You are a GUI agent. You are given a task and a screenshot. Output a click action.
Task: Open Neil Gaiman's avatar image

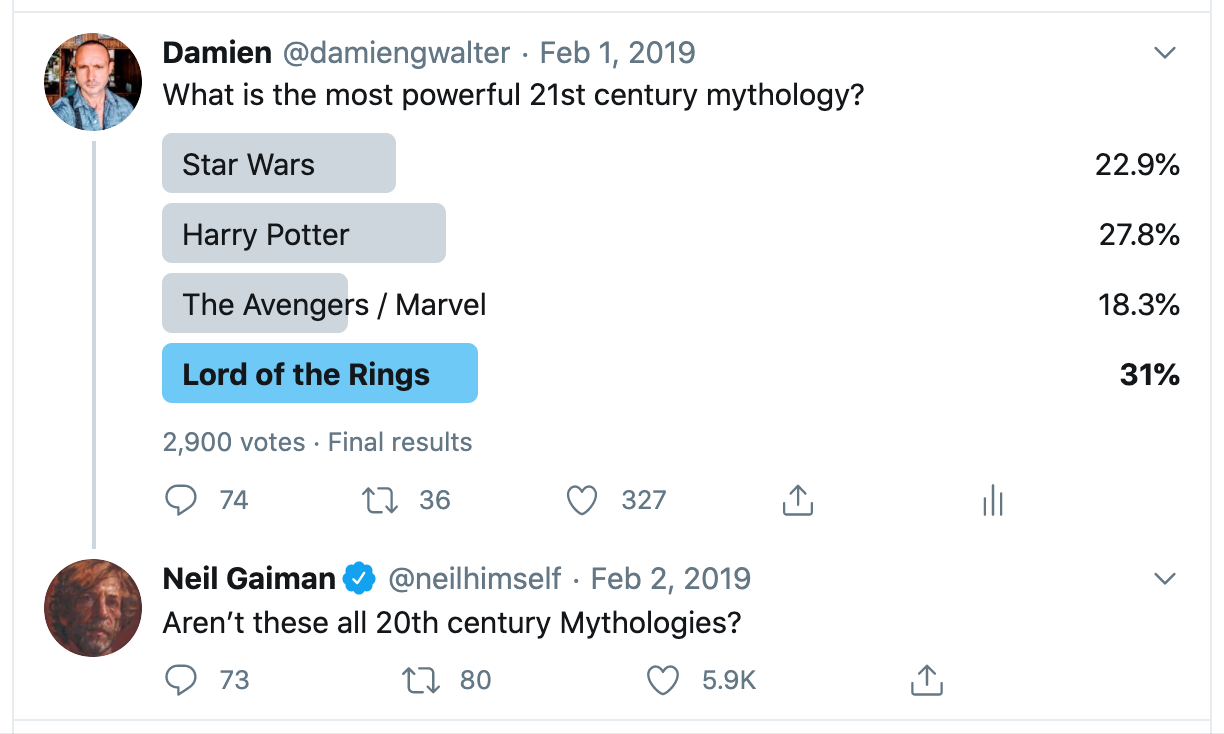click(x=93, y=608)
